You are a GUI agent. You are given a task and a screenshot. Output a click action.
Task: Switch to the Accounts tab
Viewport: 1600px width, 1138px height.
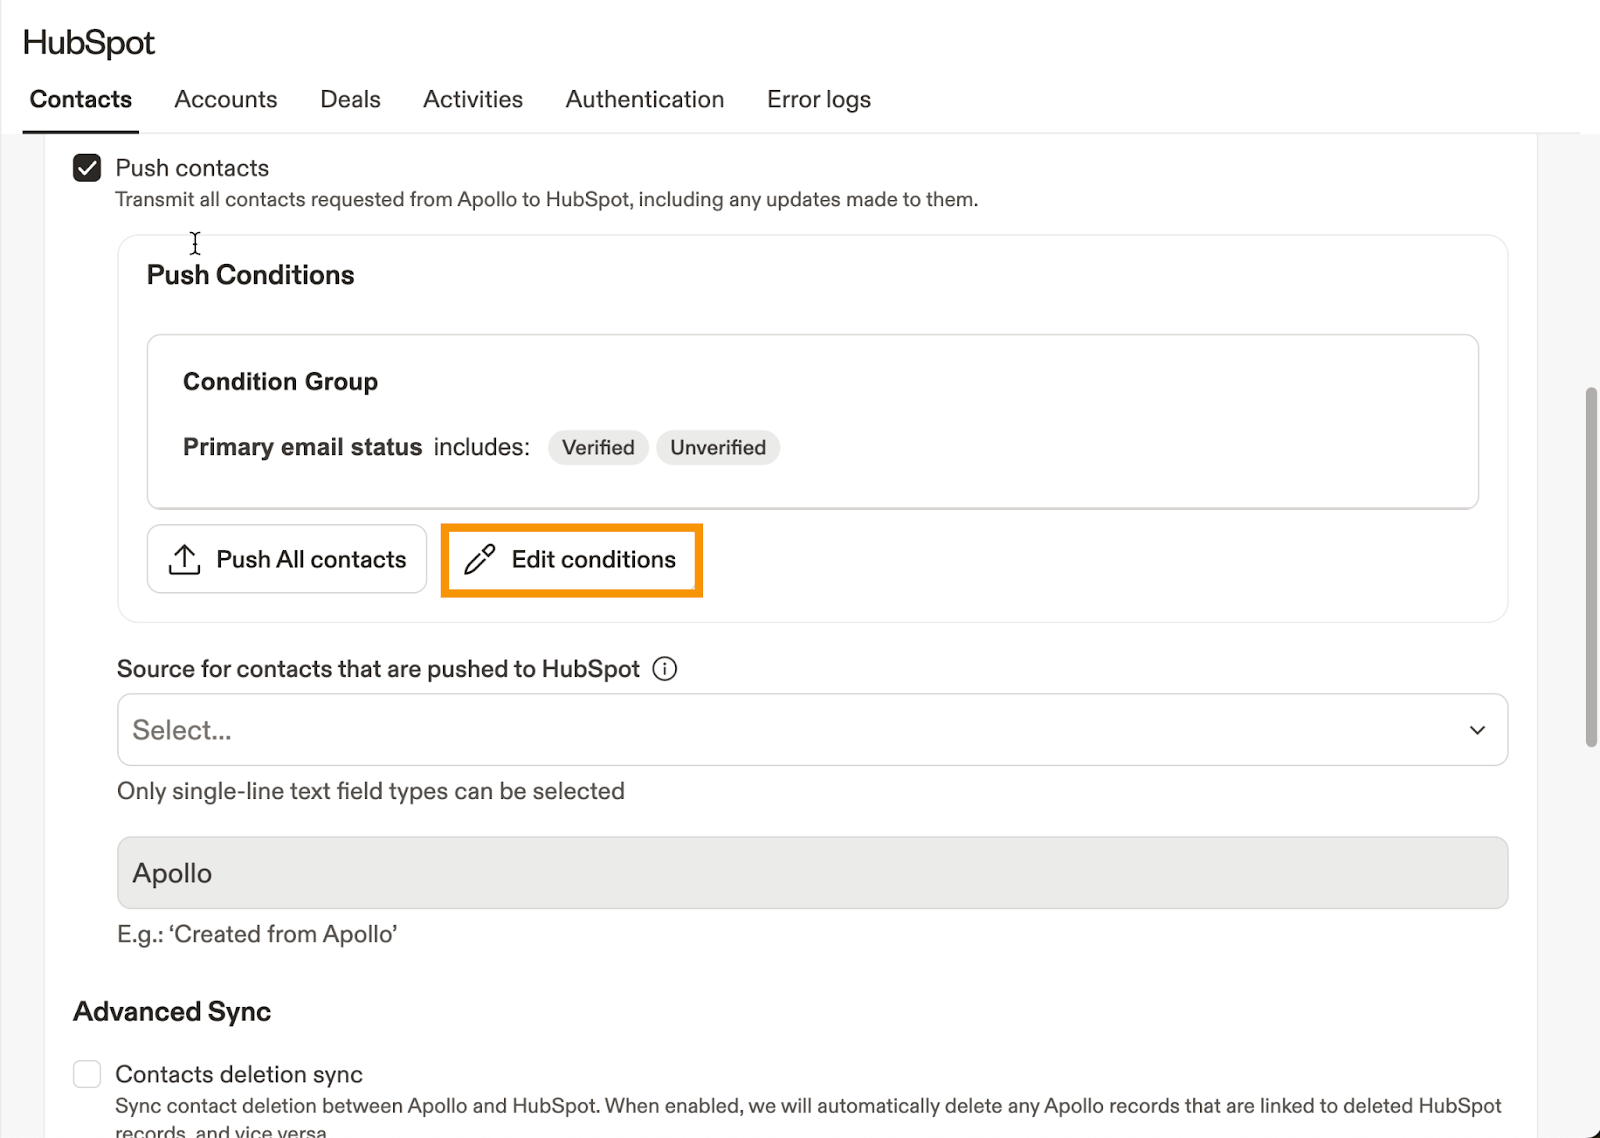point(225,99)
